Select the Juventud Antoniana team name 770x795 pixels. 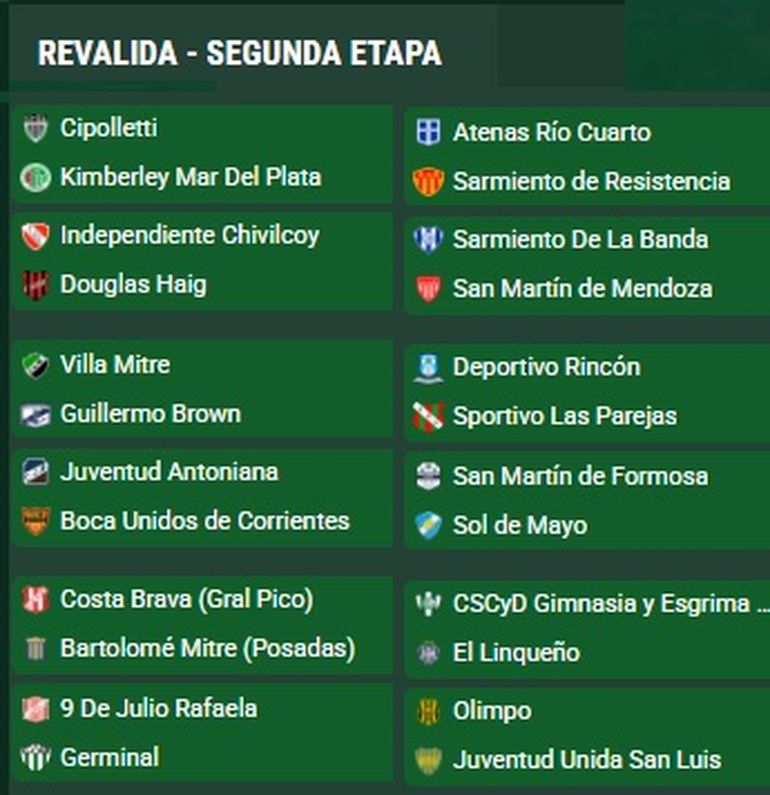click(169, 472)
